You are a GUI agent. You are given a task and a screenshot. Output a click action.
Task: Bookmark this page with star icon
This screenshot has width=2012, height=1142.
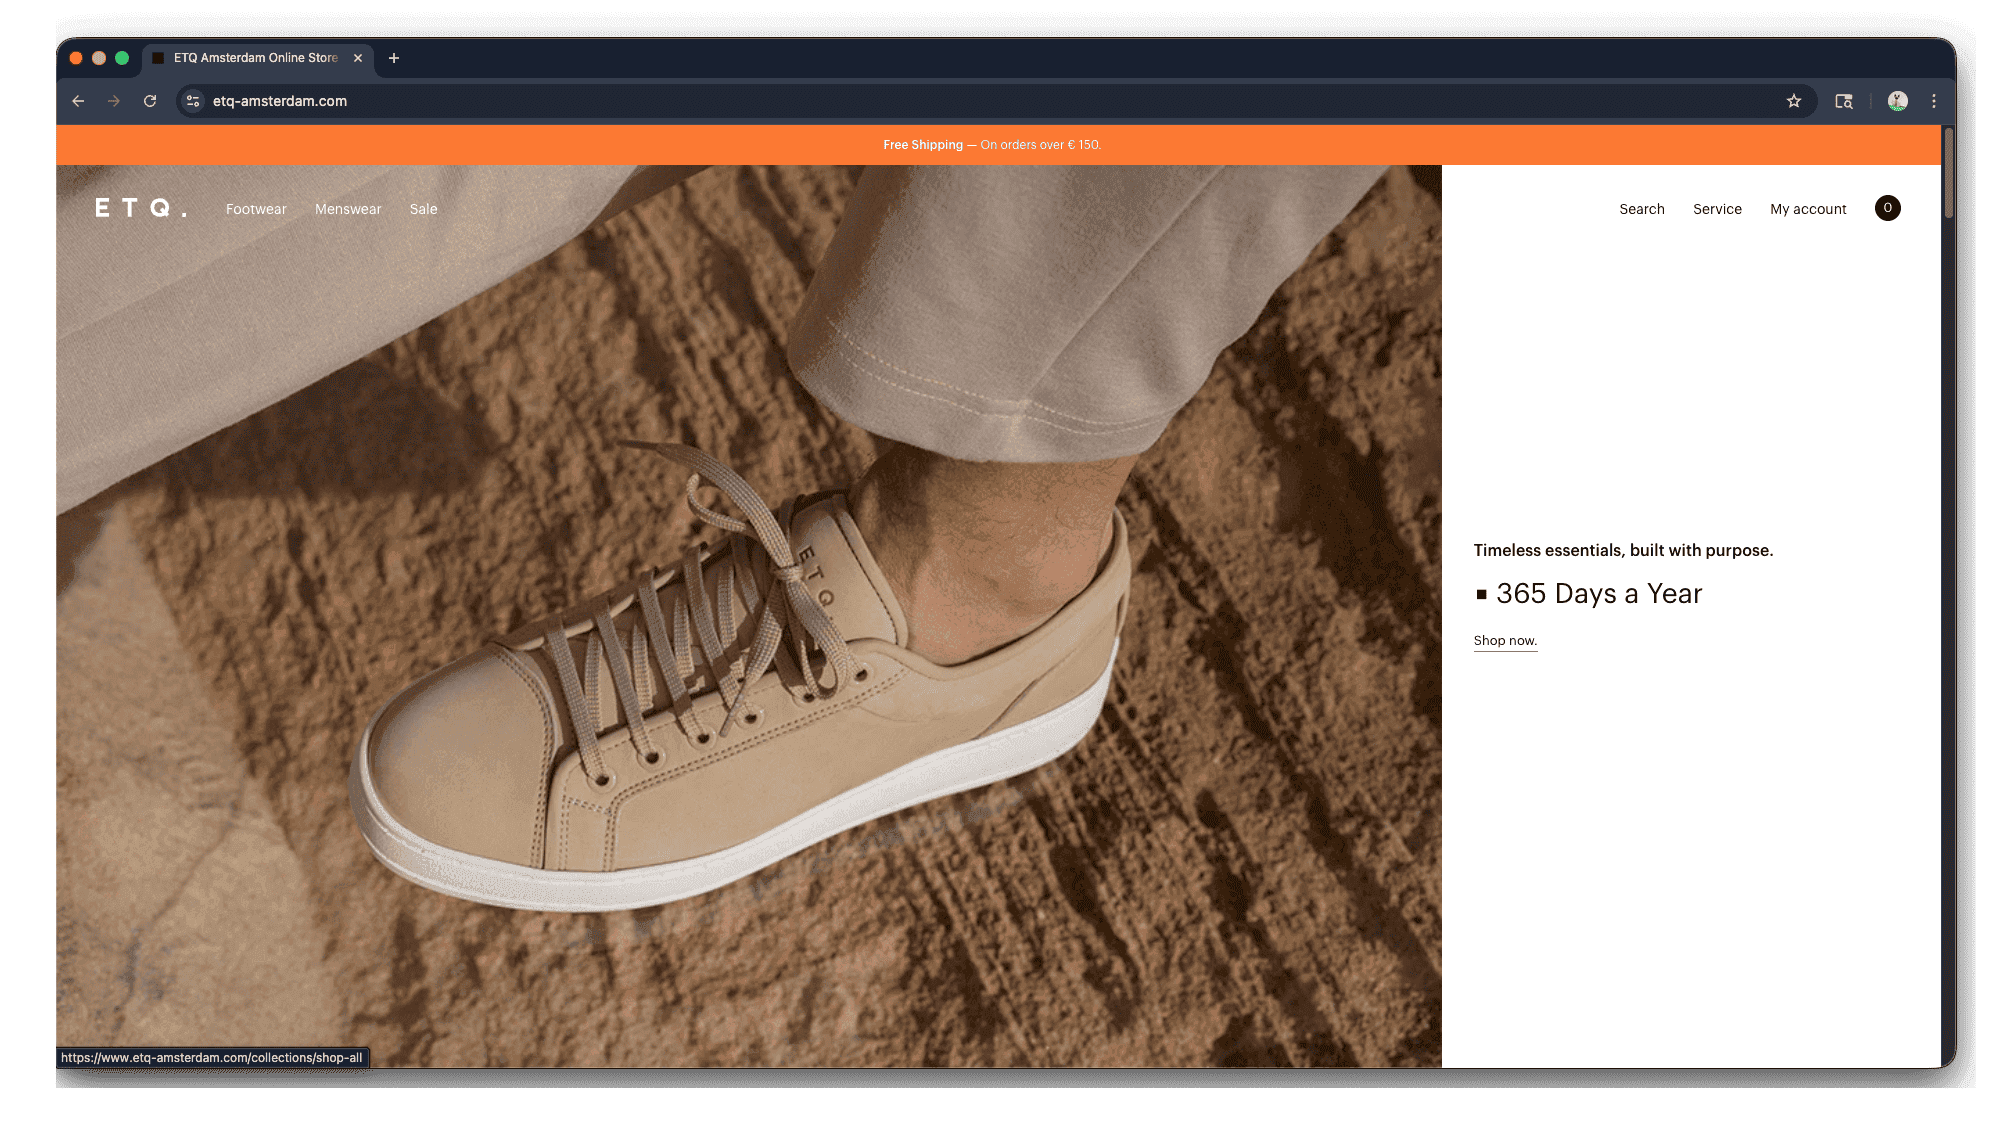tap(1794, 101)
